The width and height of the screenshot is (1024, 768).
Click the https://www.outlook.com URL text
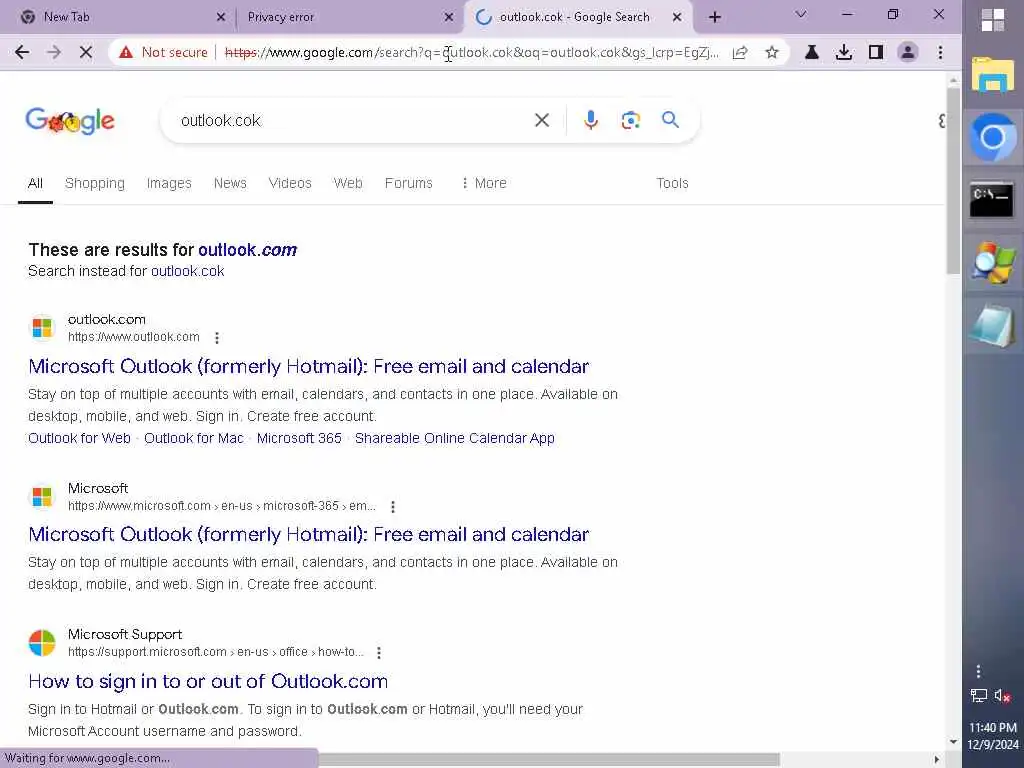coord(134,337)
